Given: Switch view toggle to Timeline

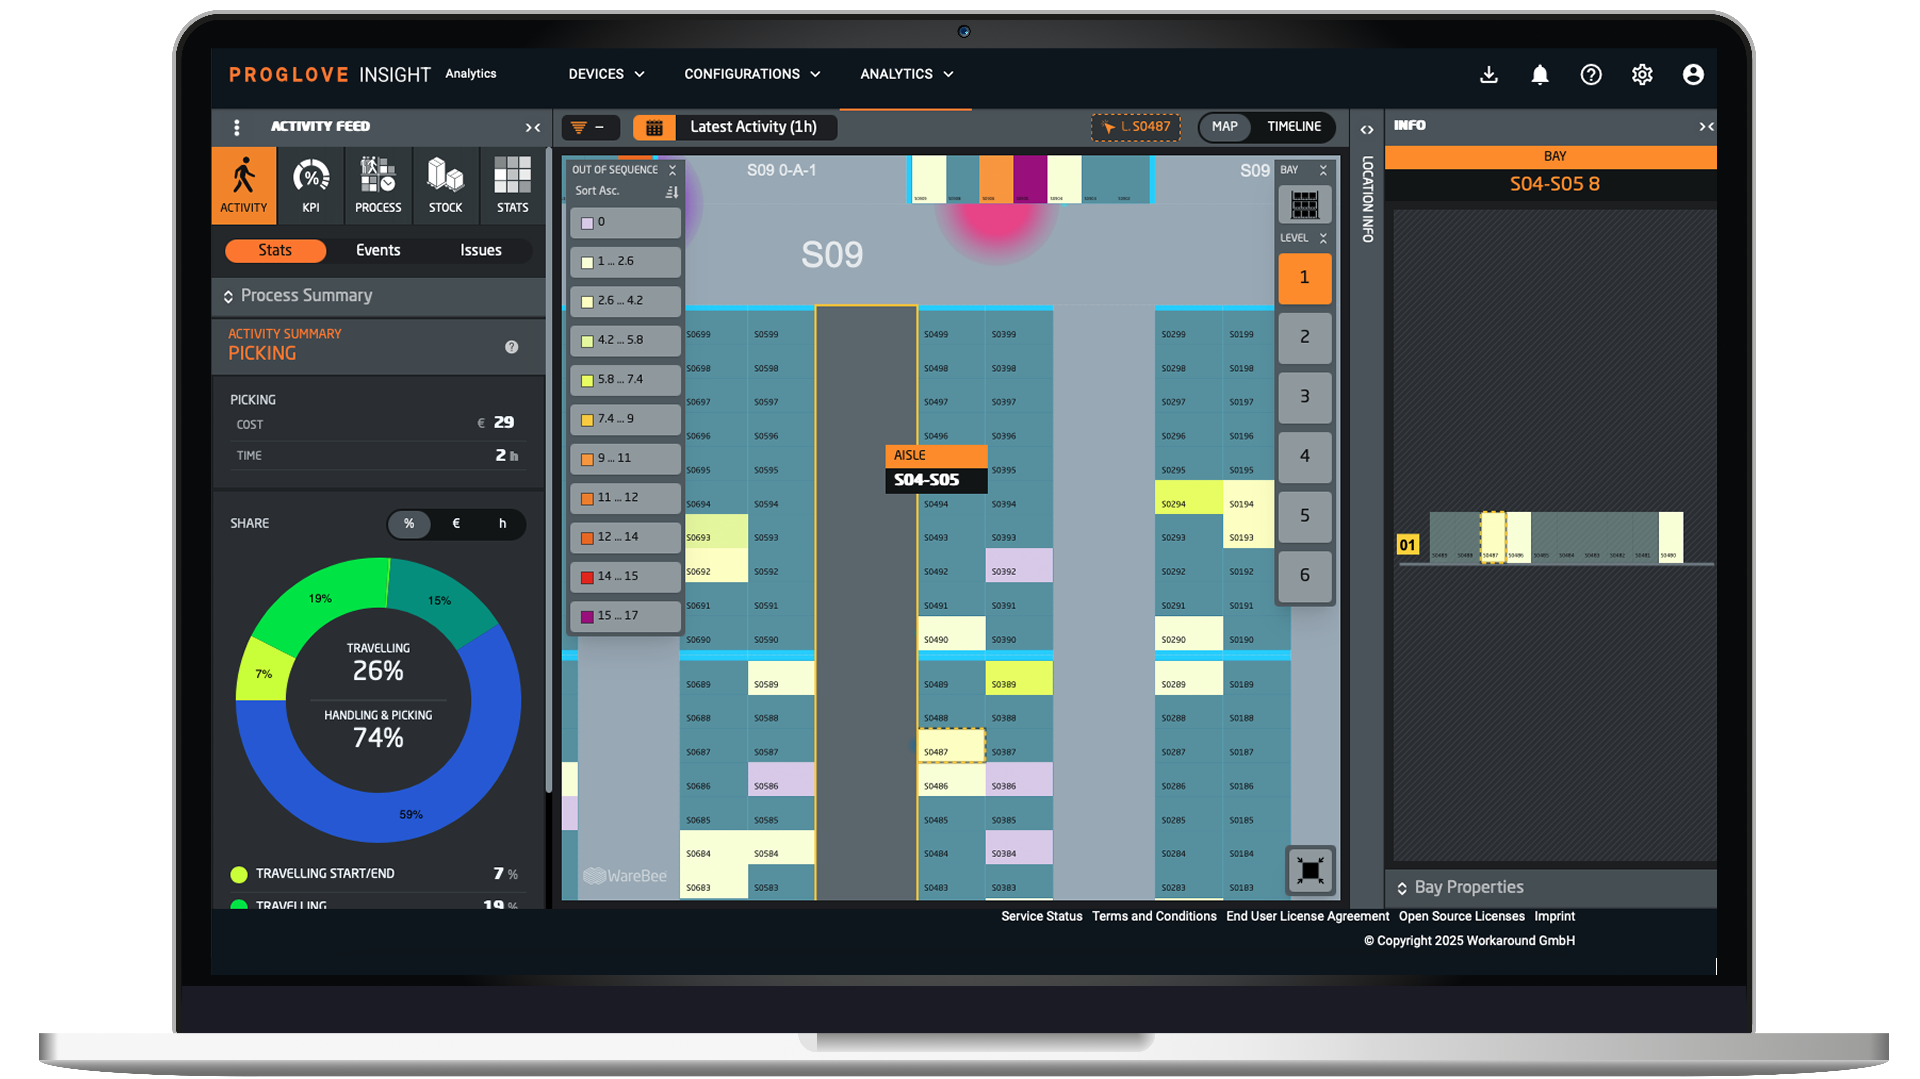Looking at the screenshot, I should 1294,127.
